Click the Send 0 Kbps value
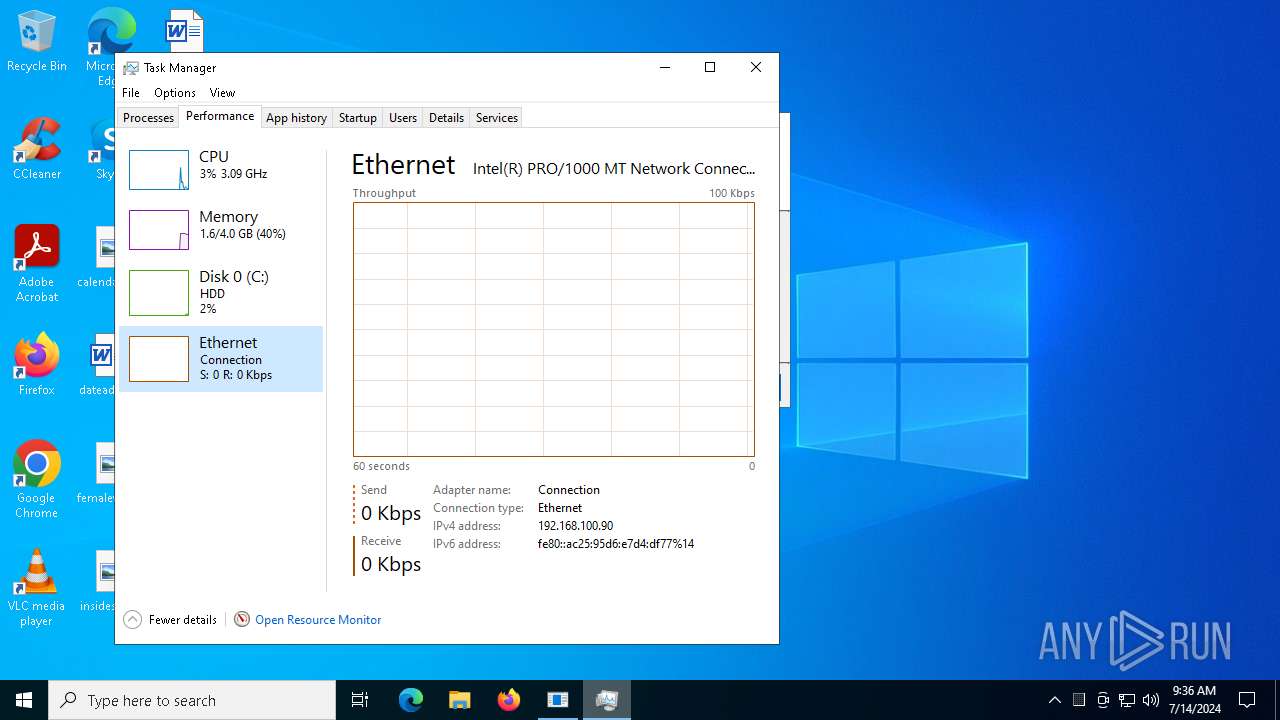Viewport: 1280px width, 720px height. (x=391, y=513)
